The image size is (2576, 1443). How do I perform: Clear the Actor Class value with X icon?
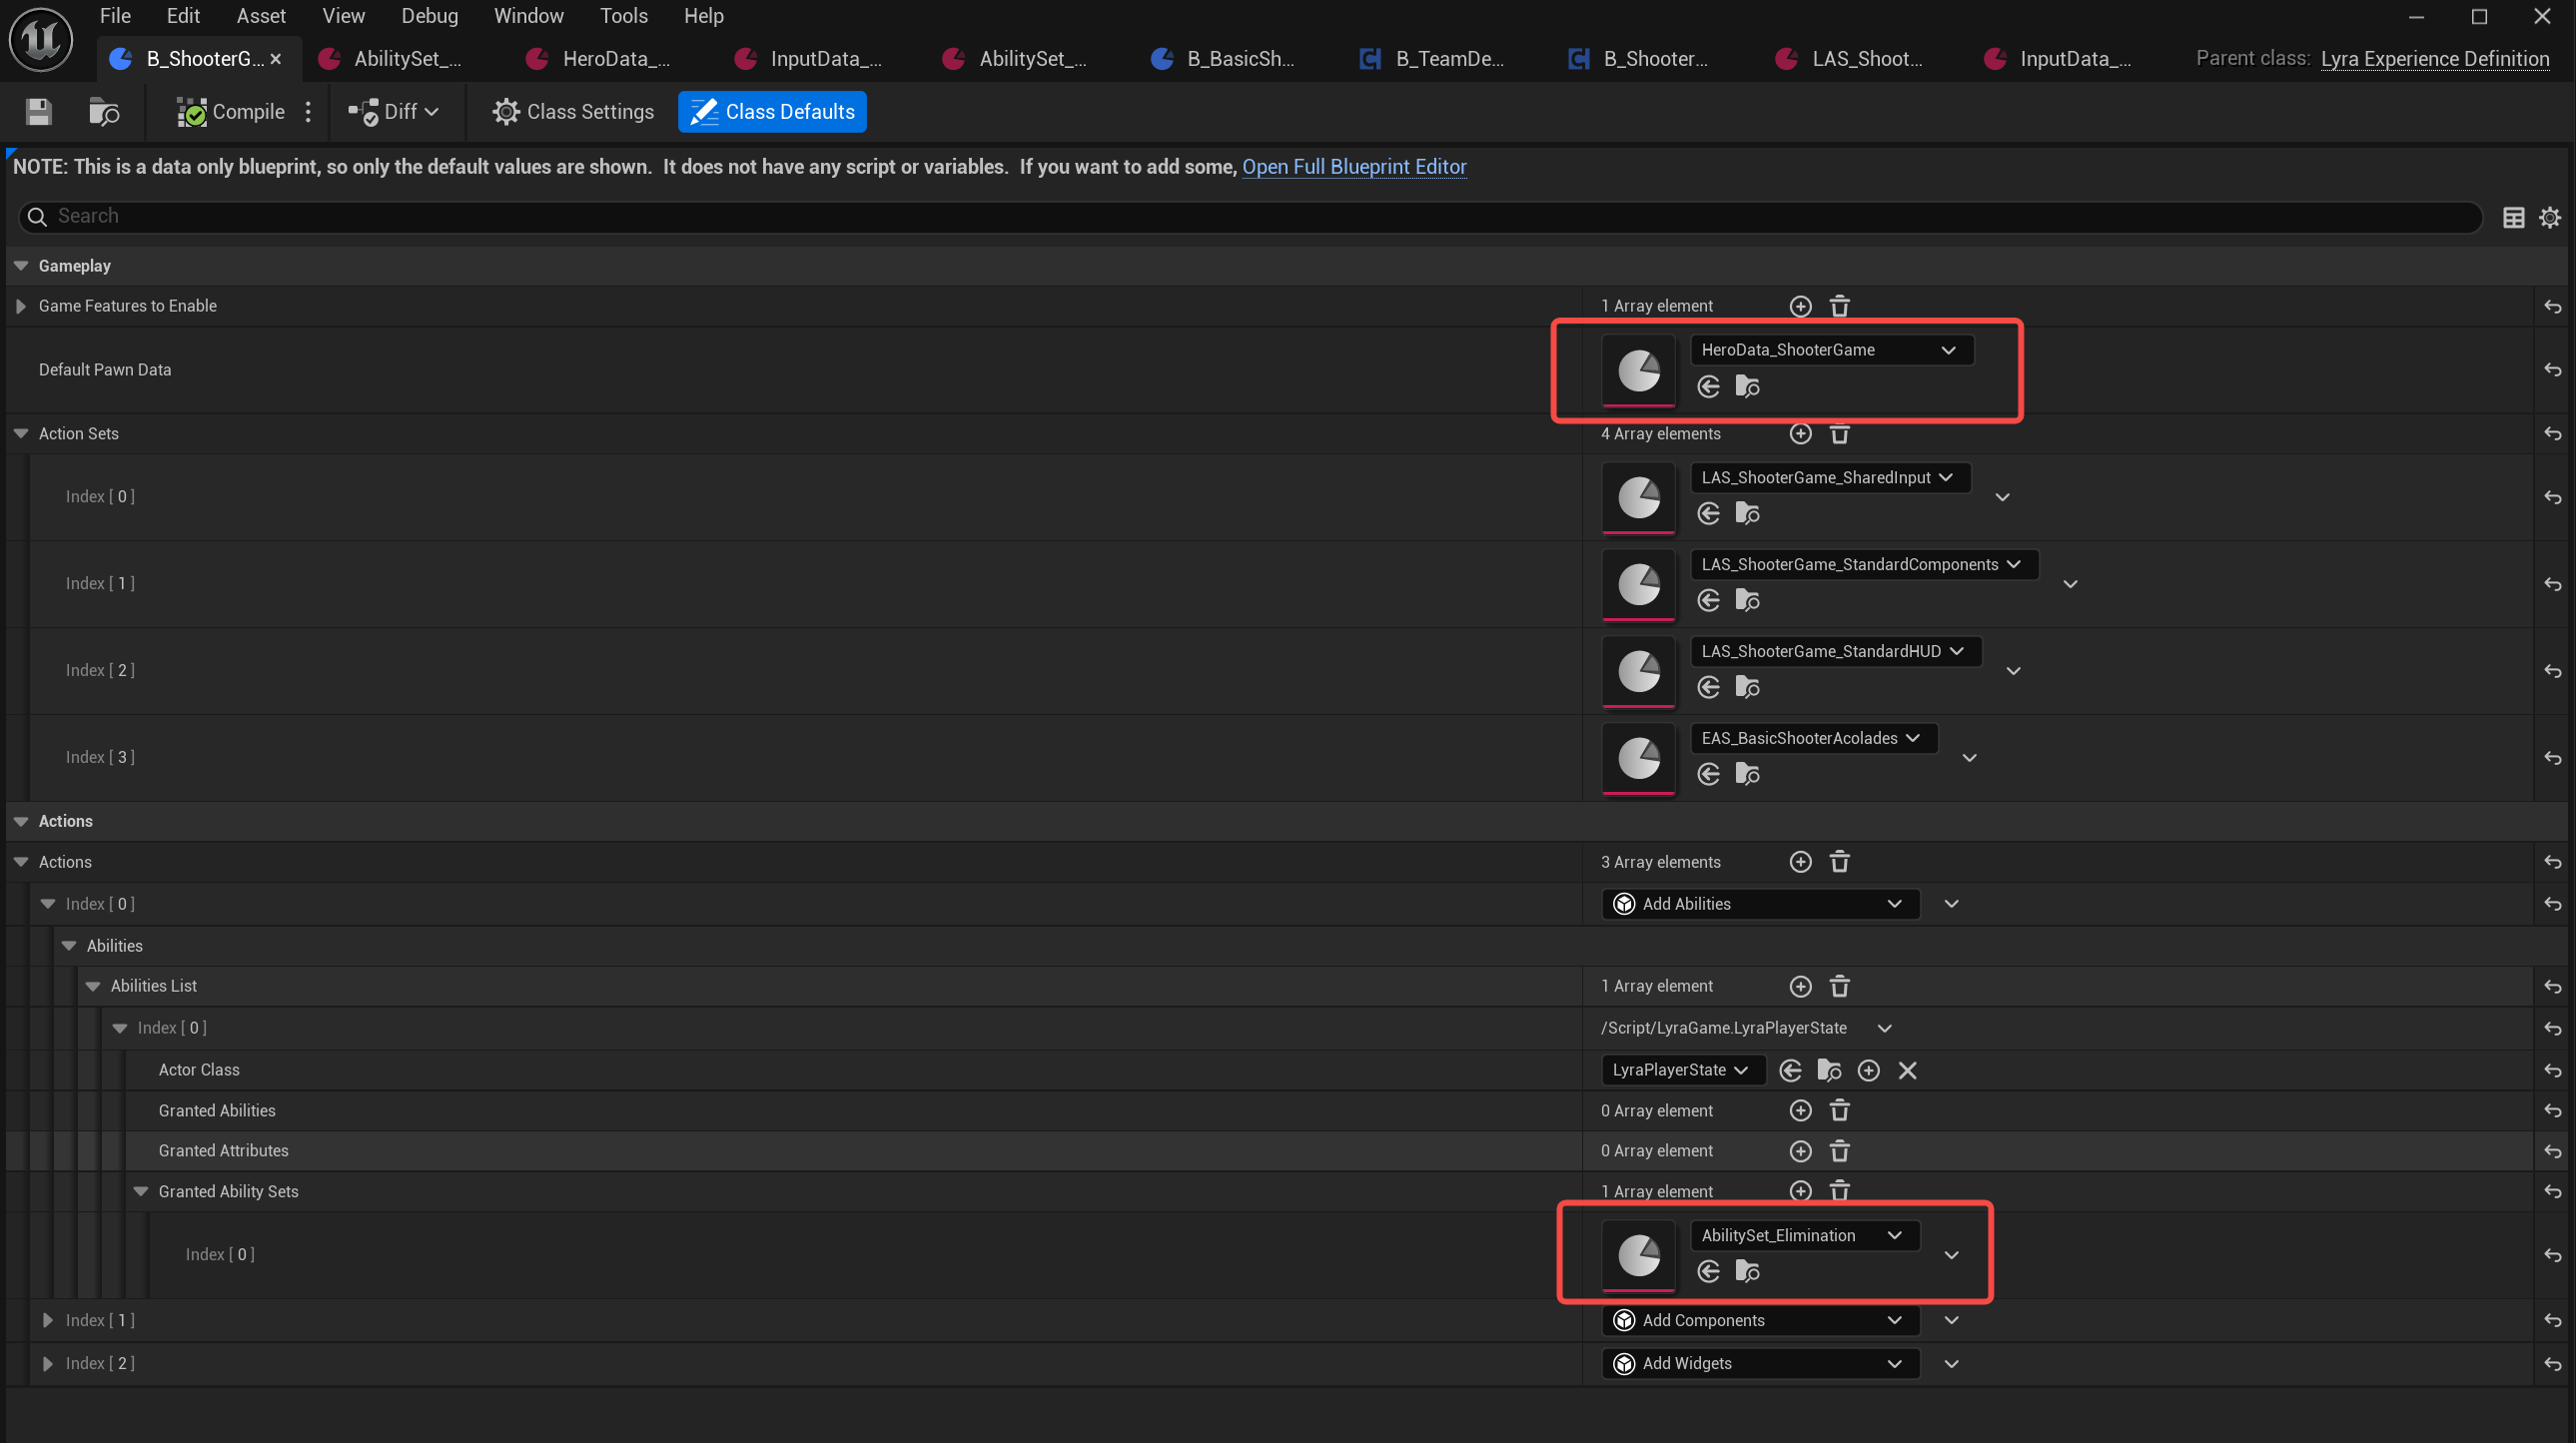(x=1907, y=1071)
